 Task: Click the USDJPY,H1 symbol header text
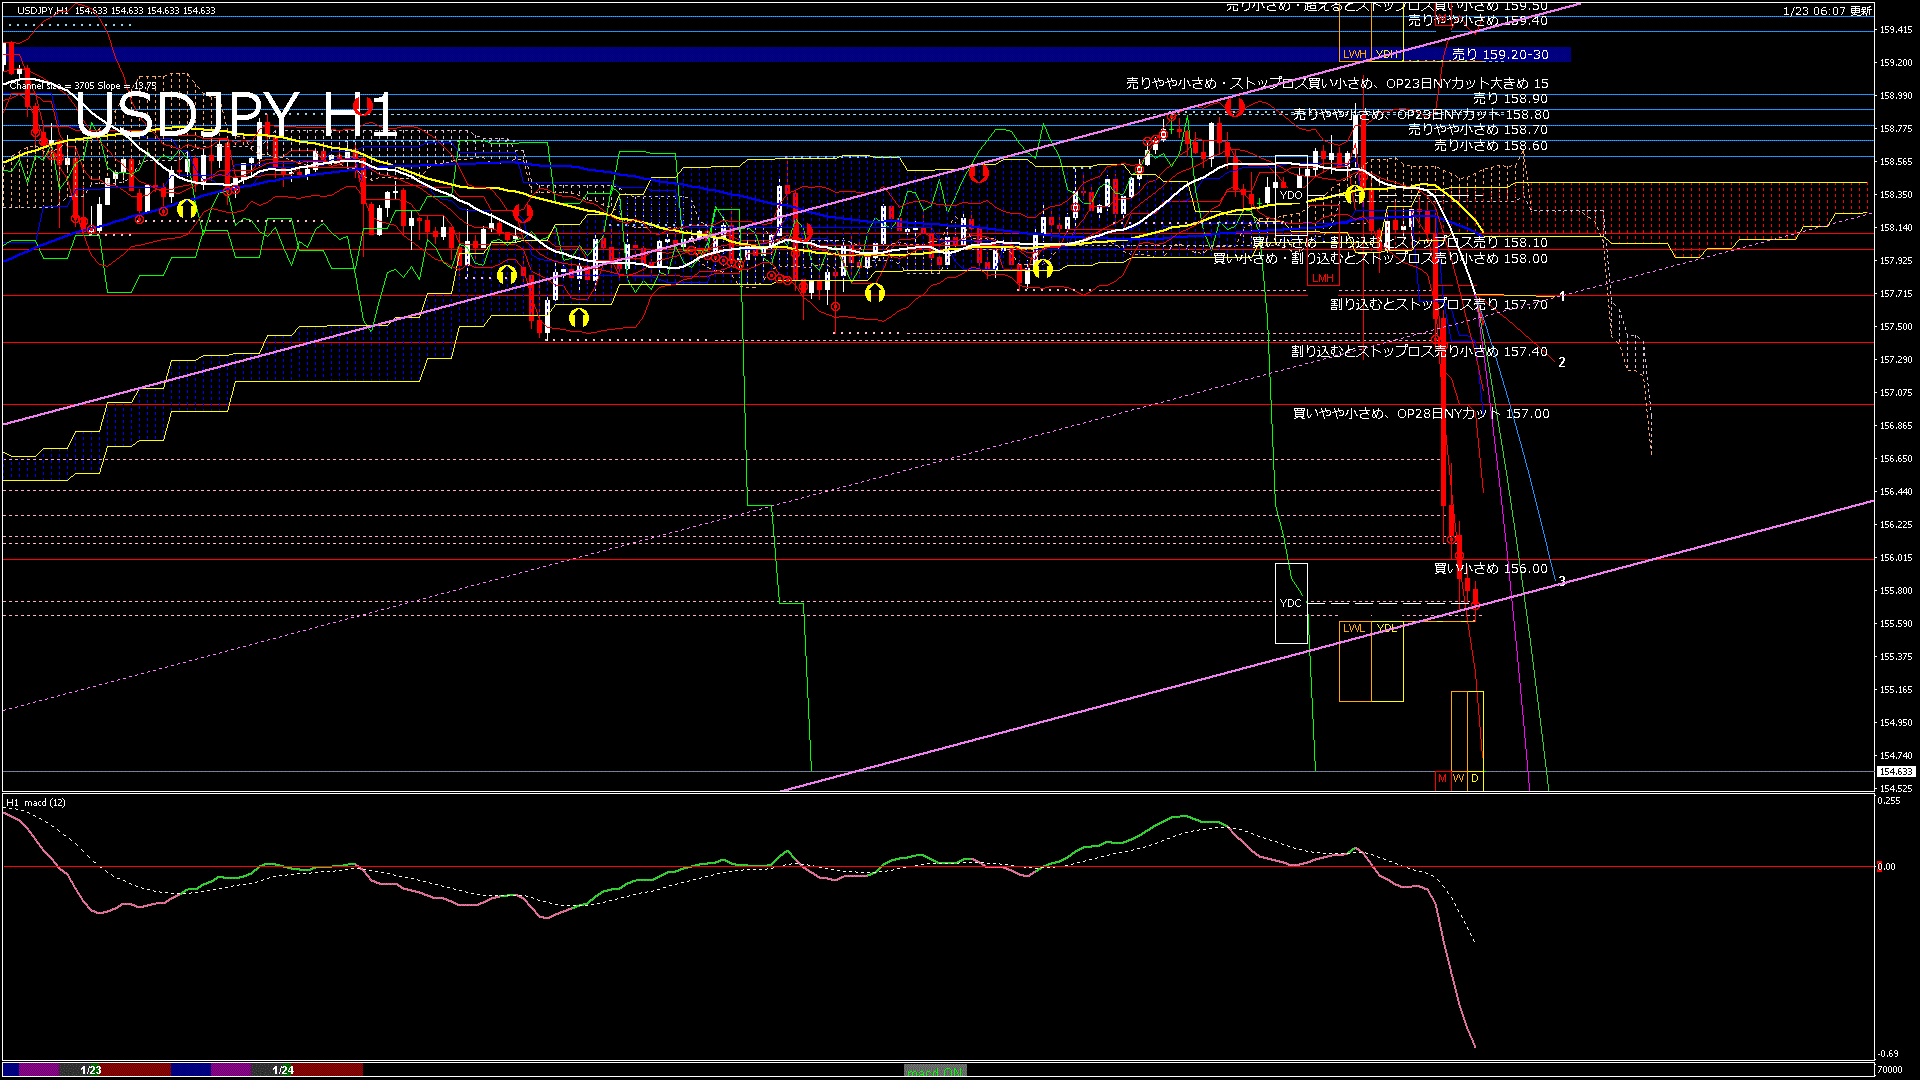[43, 10]
